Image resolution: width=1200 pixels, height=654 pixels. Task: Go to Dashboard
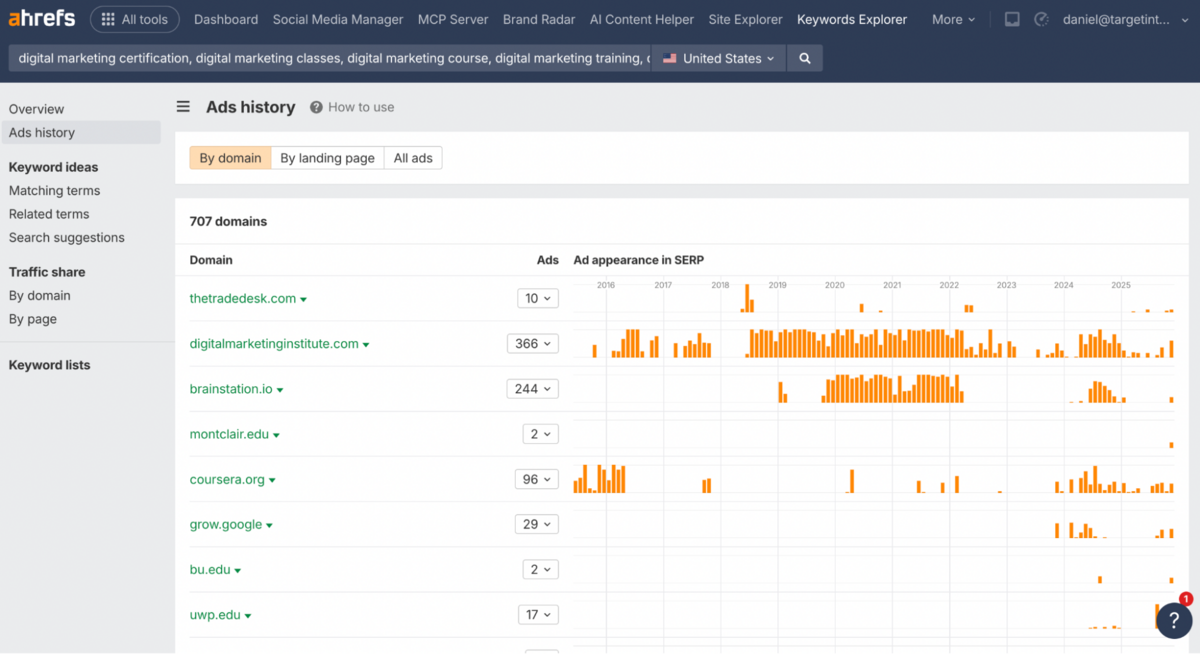click(x=226, y=19)
